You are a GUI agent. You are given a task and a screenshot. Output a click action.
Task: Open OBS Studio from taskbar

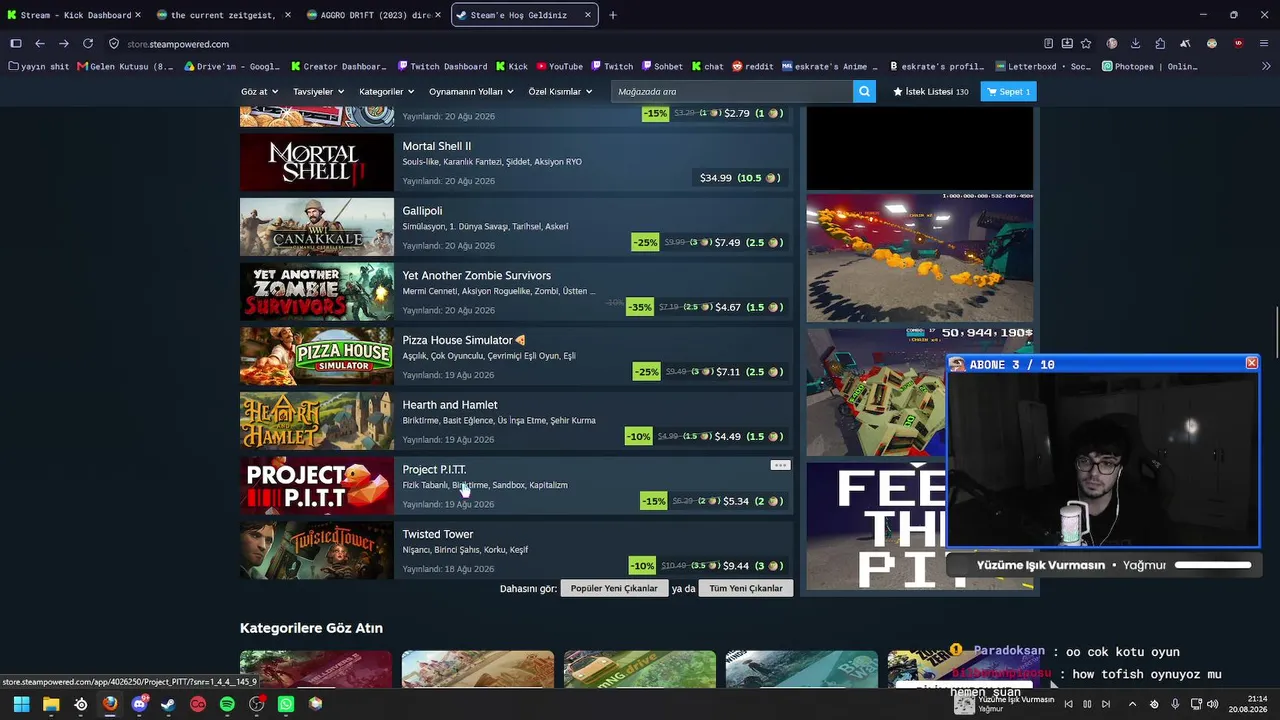(257, 704)
